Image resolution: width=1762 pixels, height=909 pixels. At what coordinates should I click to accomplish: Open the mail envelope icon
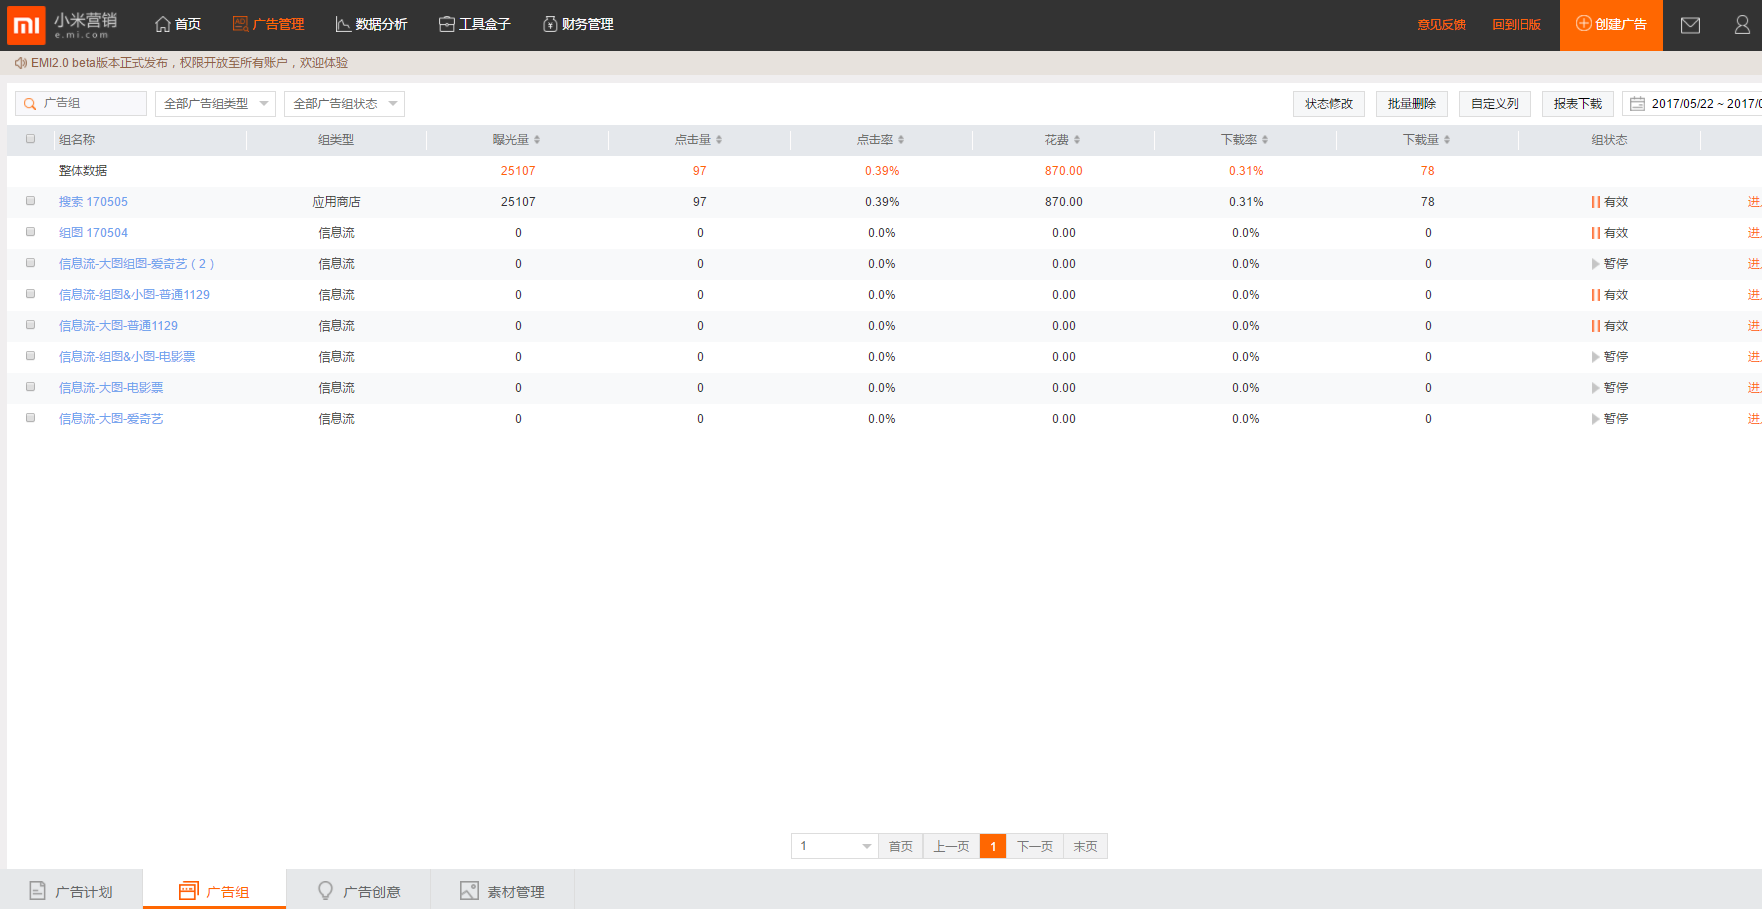point(1690,25)
